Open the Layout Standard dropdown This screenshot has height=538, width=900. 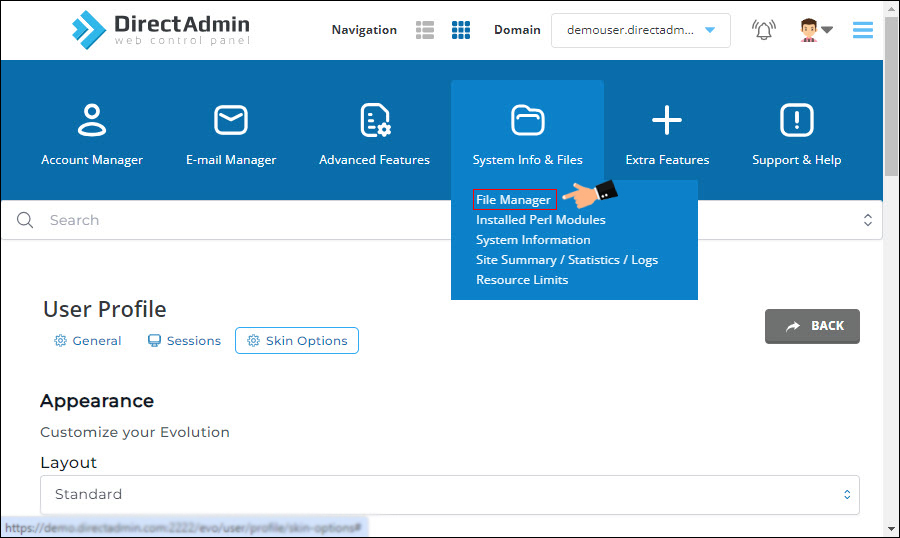click(450, 494)
